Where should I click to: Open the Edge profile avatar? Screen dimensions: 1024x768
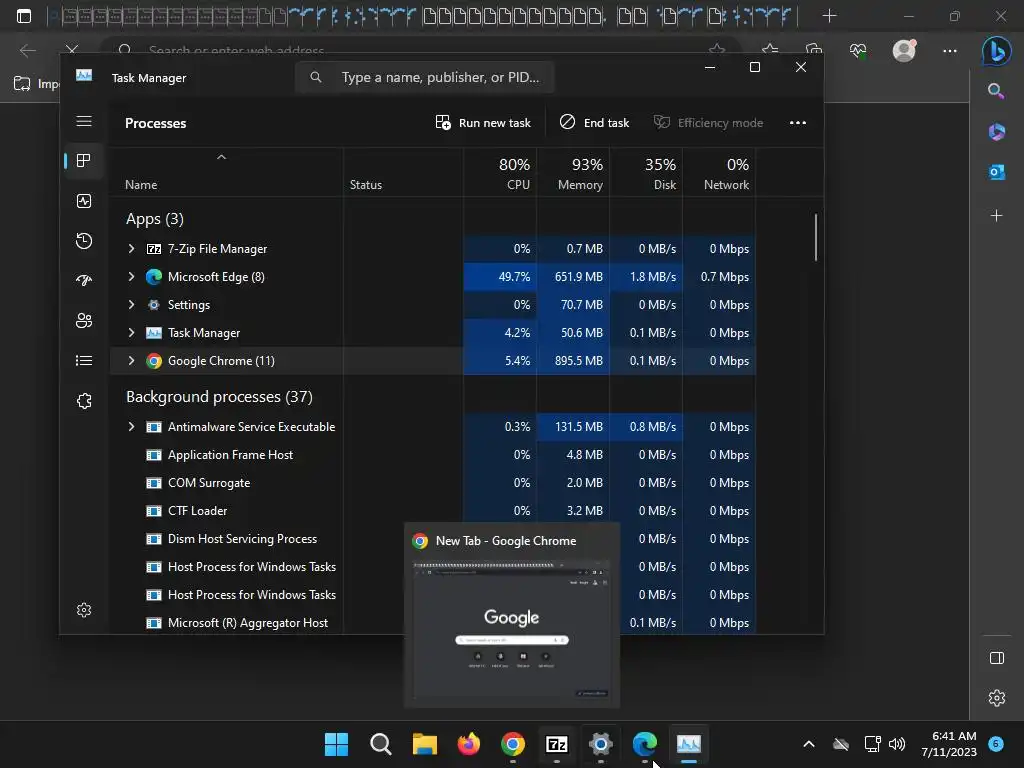[x=904, y=50]
